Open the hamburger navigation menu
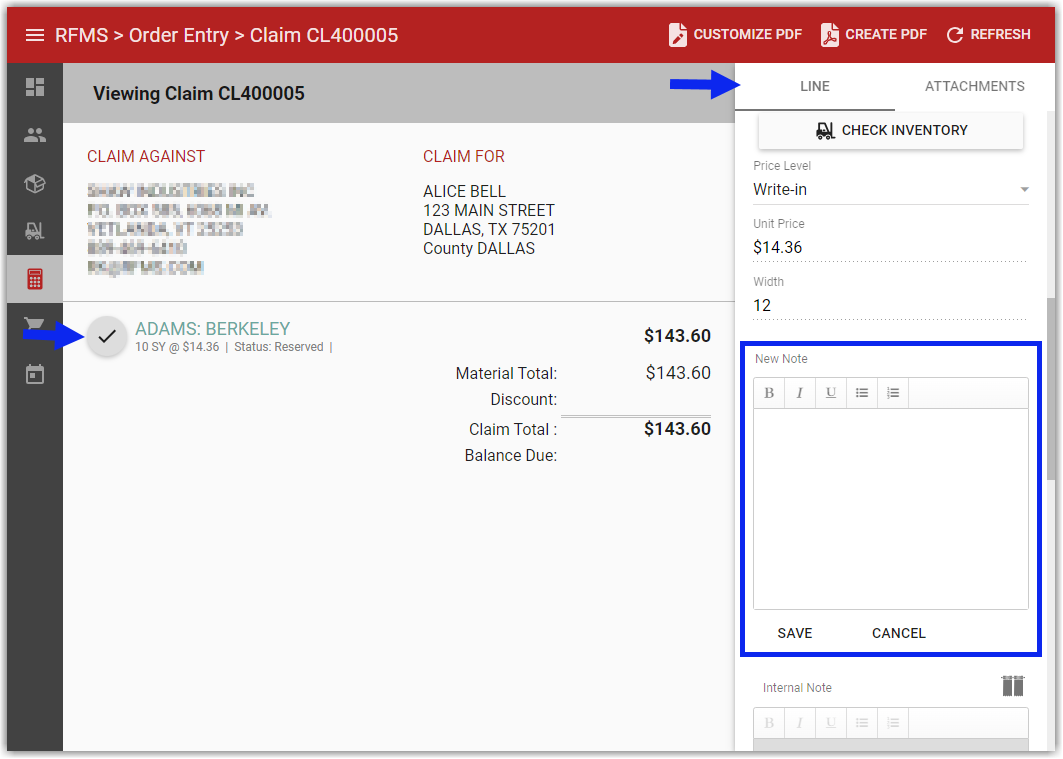Image resolution: width=1063 pixels, height=759 pixels. [35, 35]
